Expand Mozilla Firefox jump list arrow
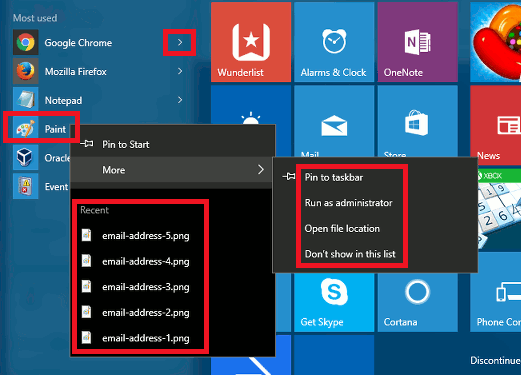This screenshot has height=375, width=521. 180,71
